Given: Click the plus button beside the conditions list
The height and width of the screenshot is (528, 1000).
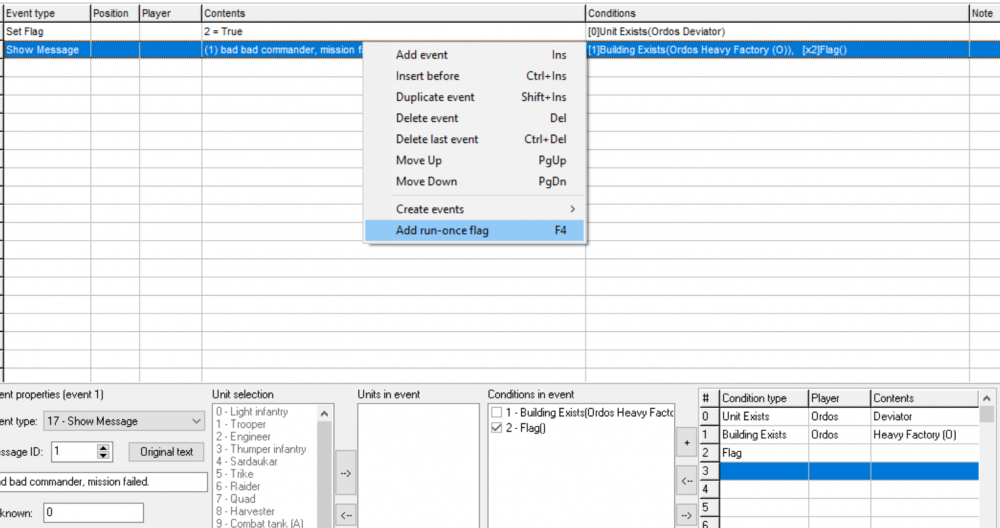Looking at the screenshot, I should pos(686,441).
